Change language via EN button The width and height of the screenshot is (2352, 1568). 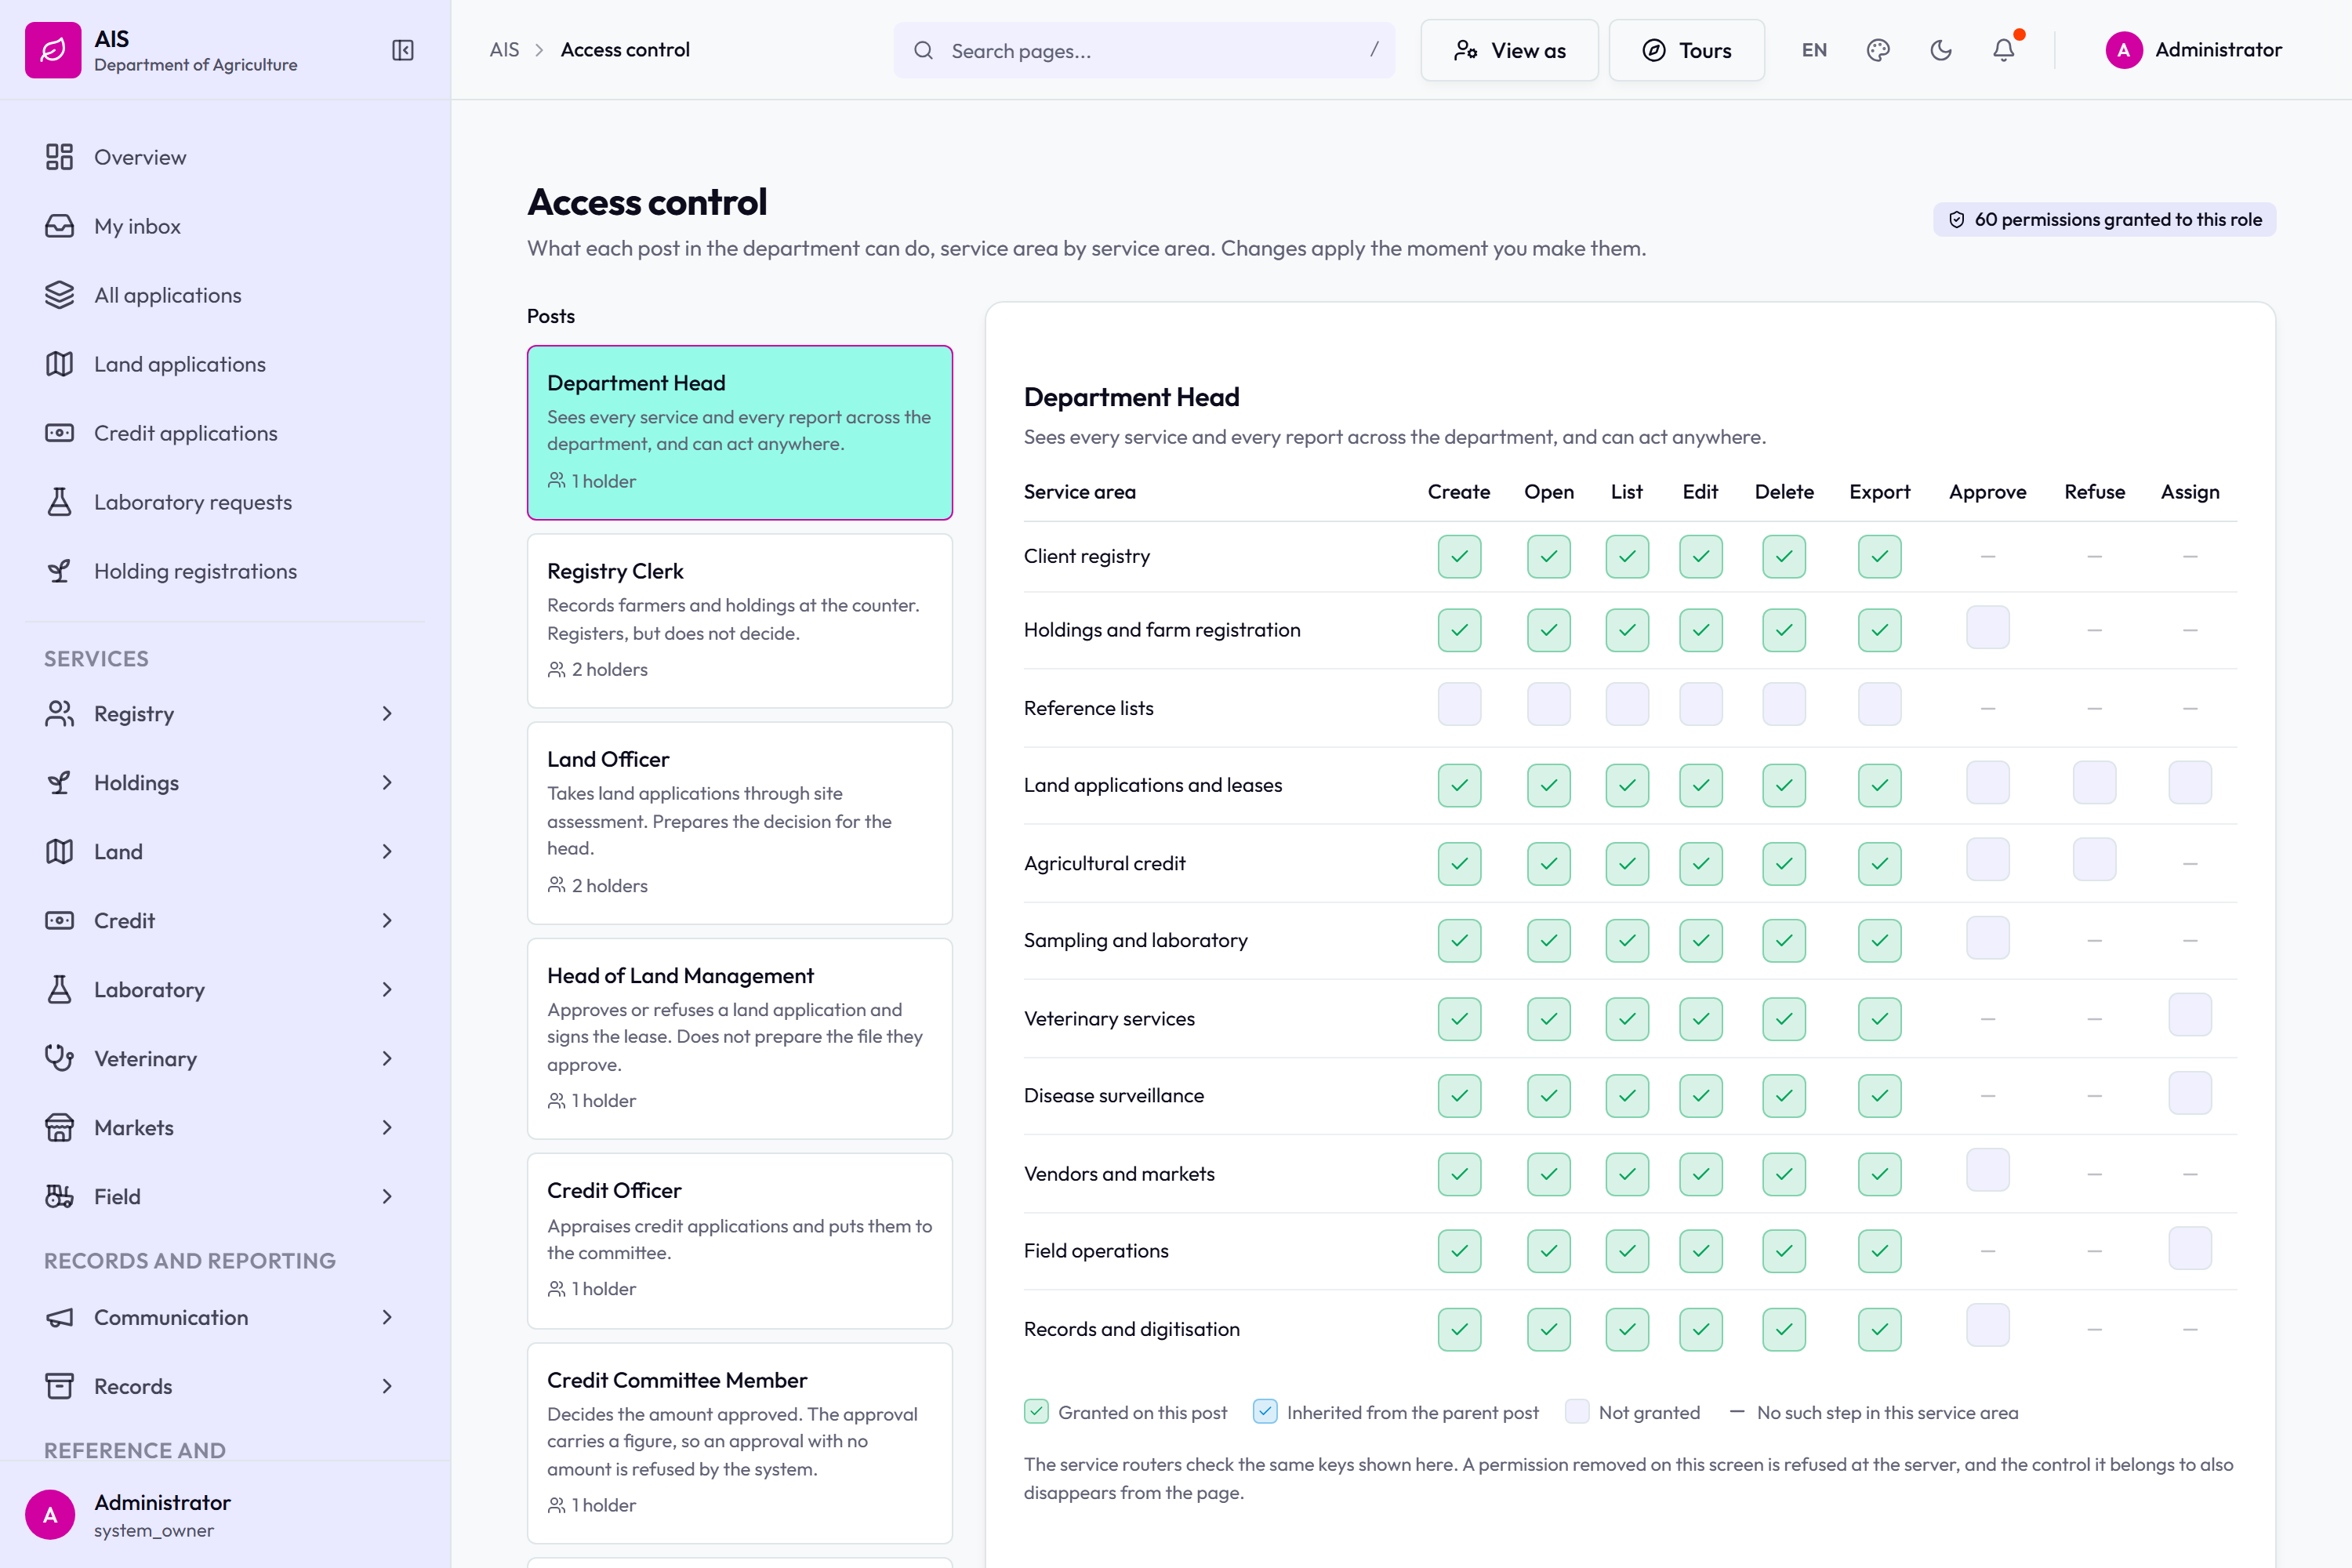[1814, 50]
